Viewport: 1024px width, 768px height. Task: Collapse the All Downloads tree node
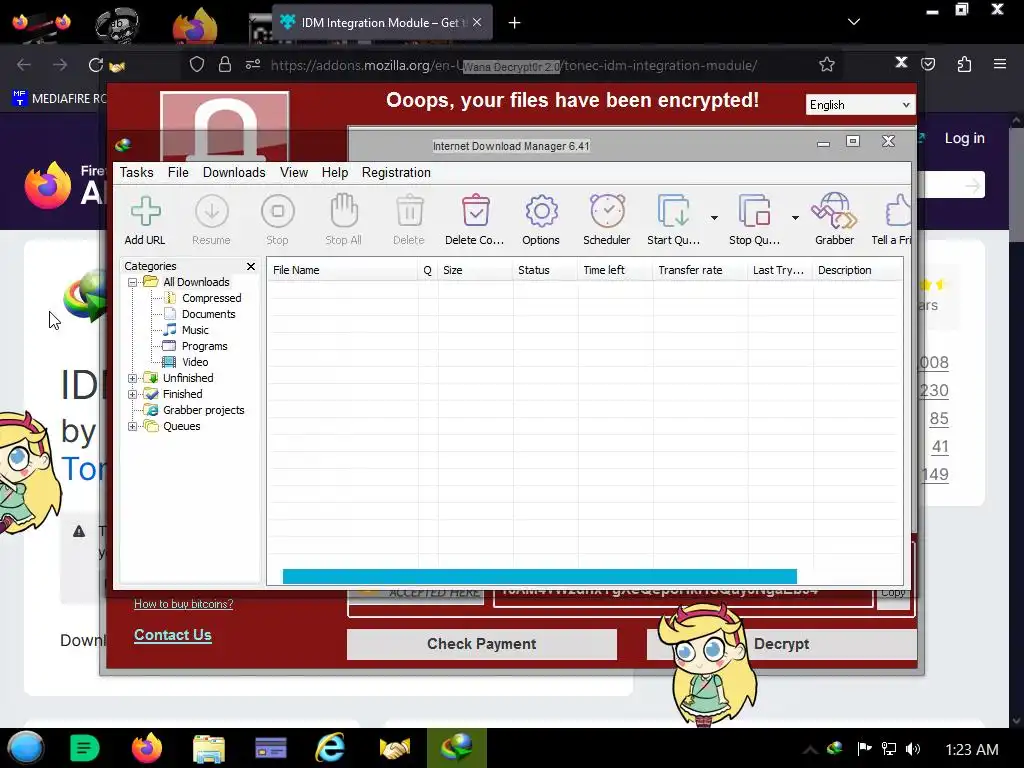point(133,282)
